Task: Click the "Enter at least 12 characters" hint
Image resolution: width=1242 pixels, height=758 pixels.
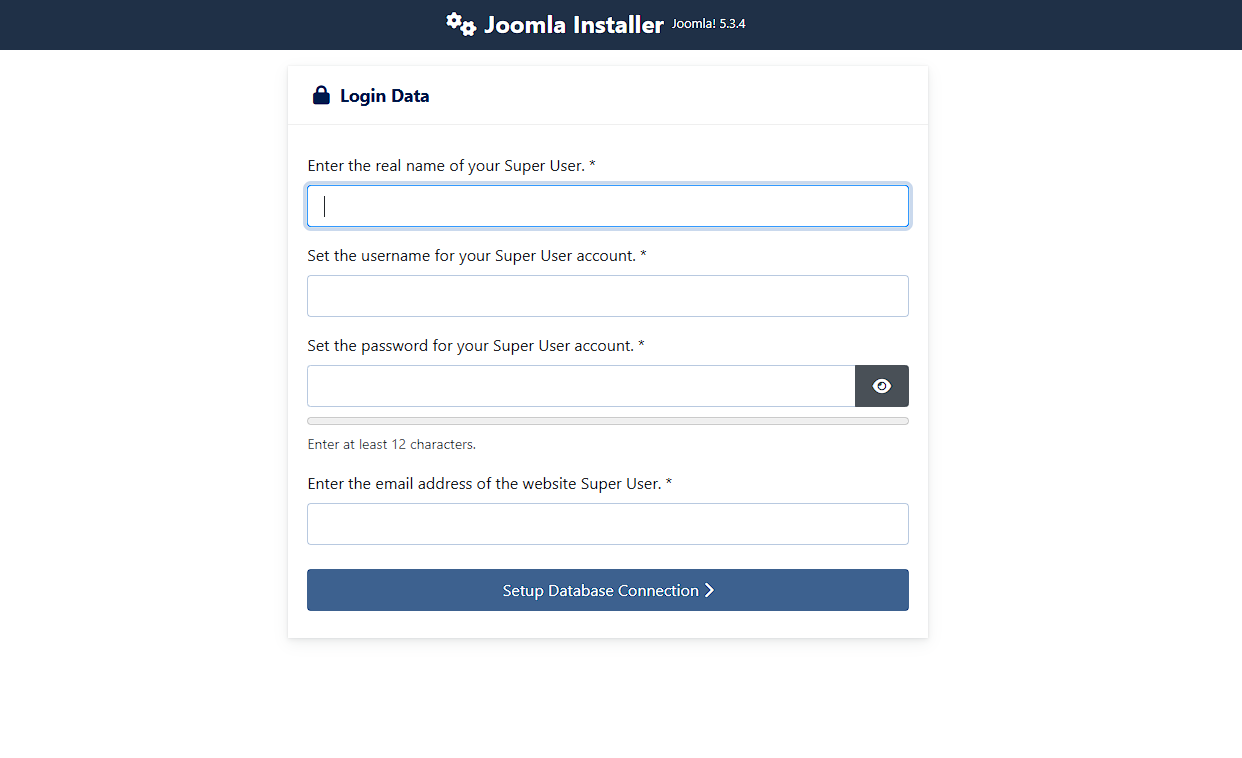Action: click(x=391, y=444)
